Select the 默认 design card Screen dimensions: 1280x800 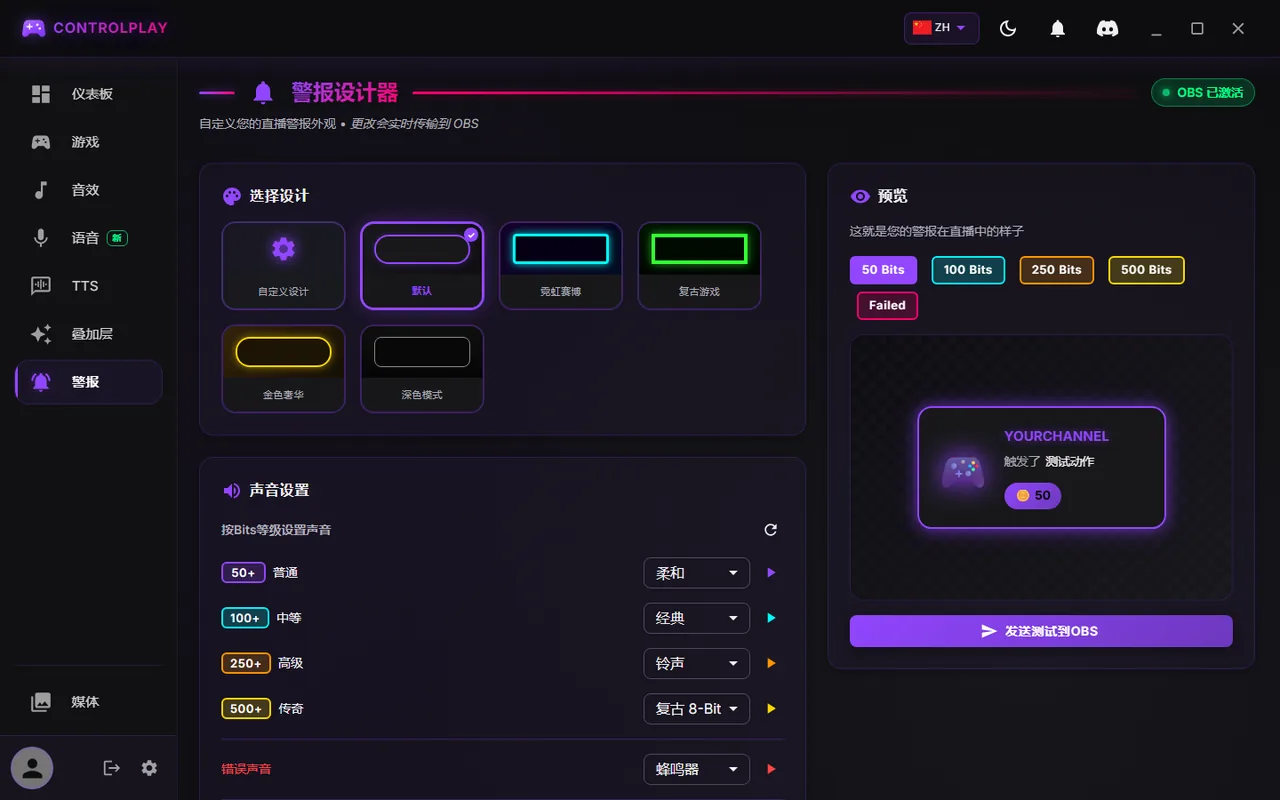422,266
